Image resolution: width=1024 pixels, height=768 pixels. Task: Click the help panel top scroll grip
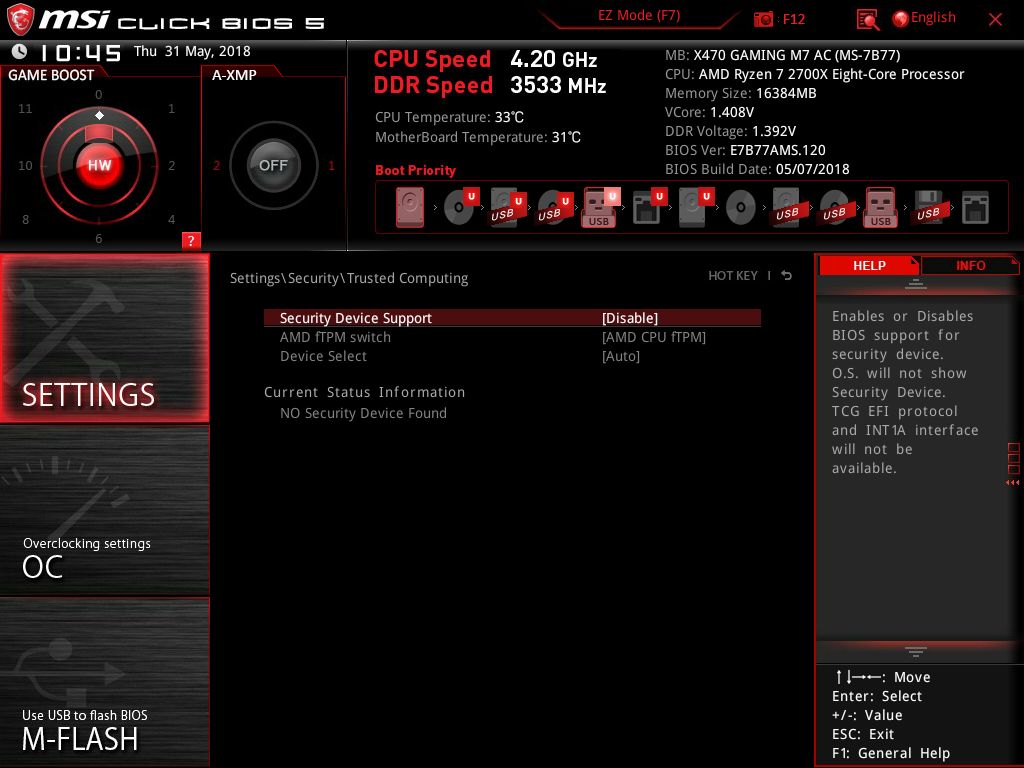coord(916,284)
